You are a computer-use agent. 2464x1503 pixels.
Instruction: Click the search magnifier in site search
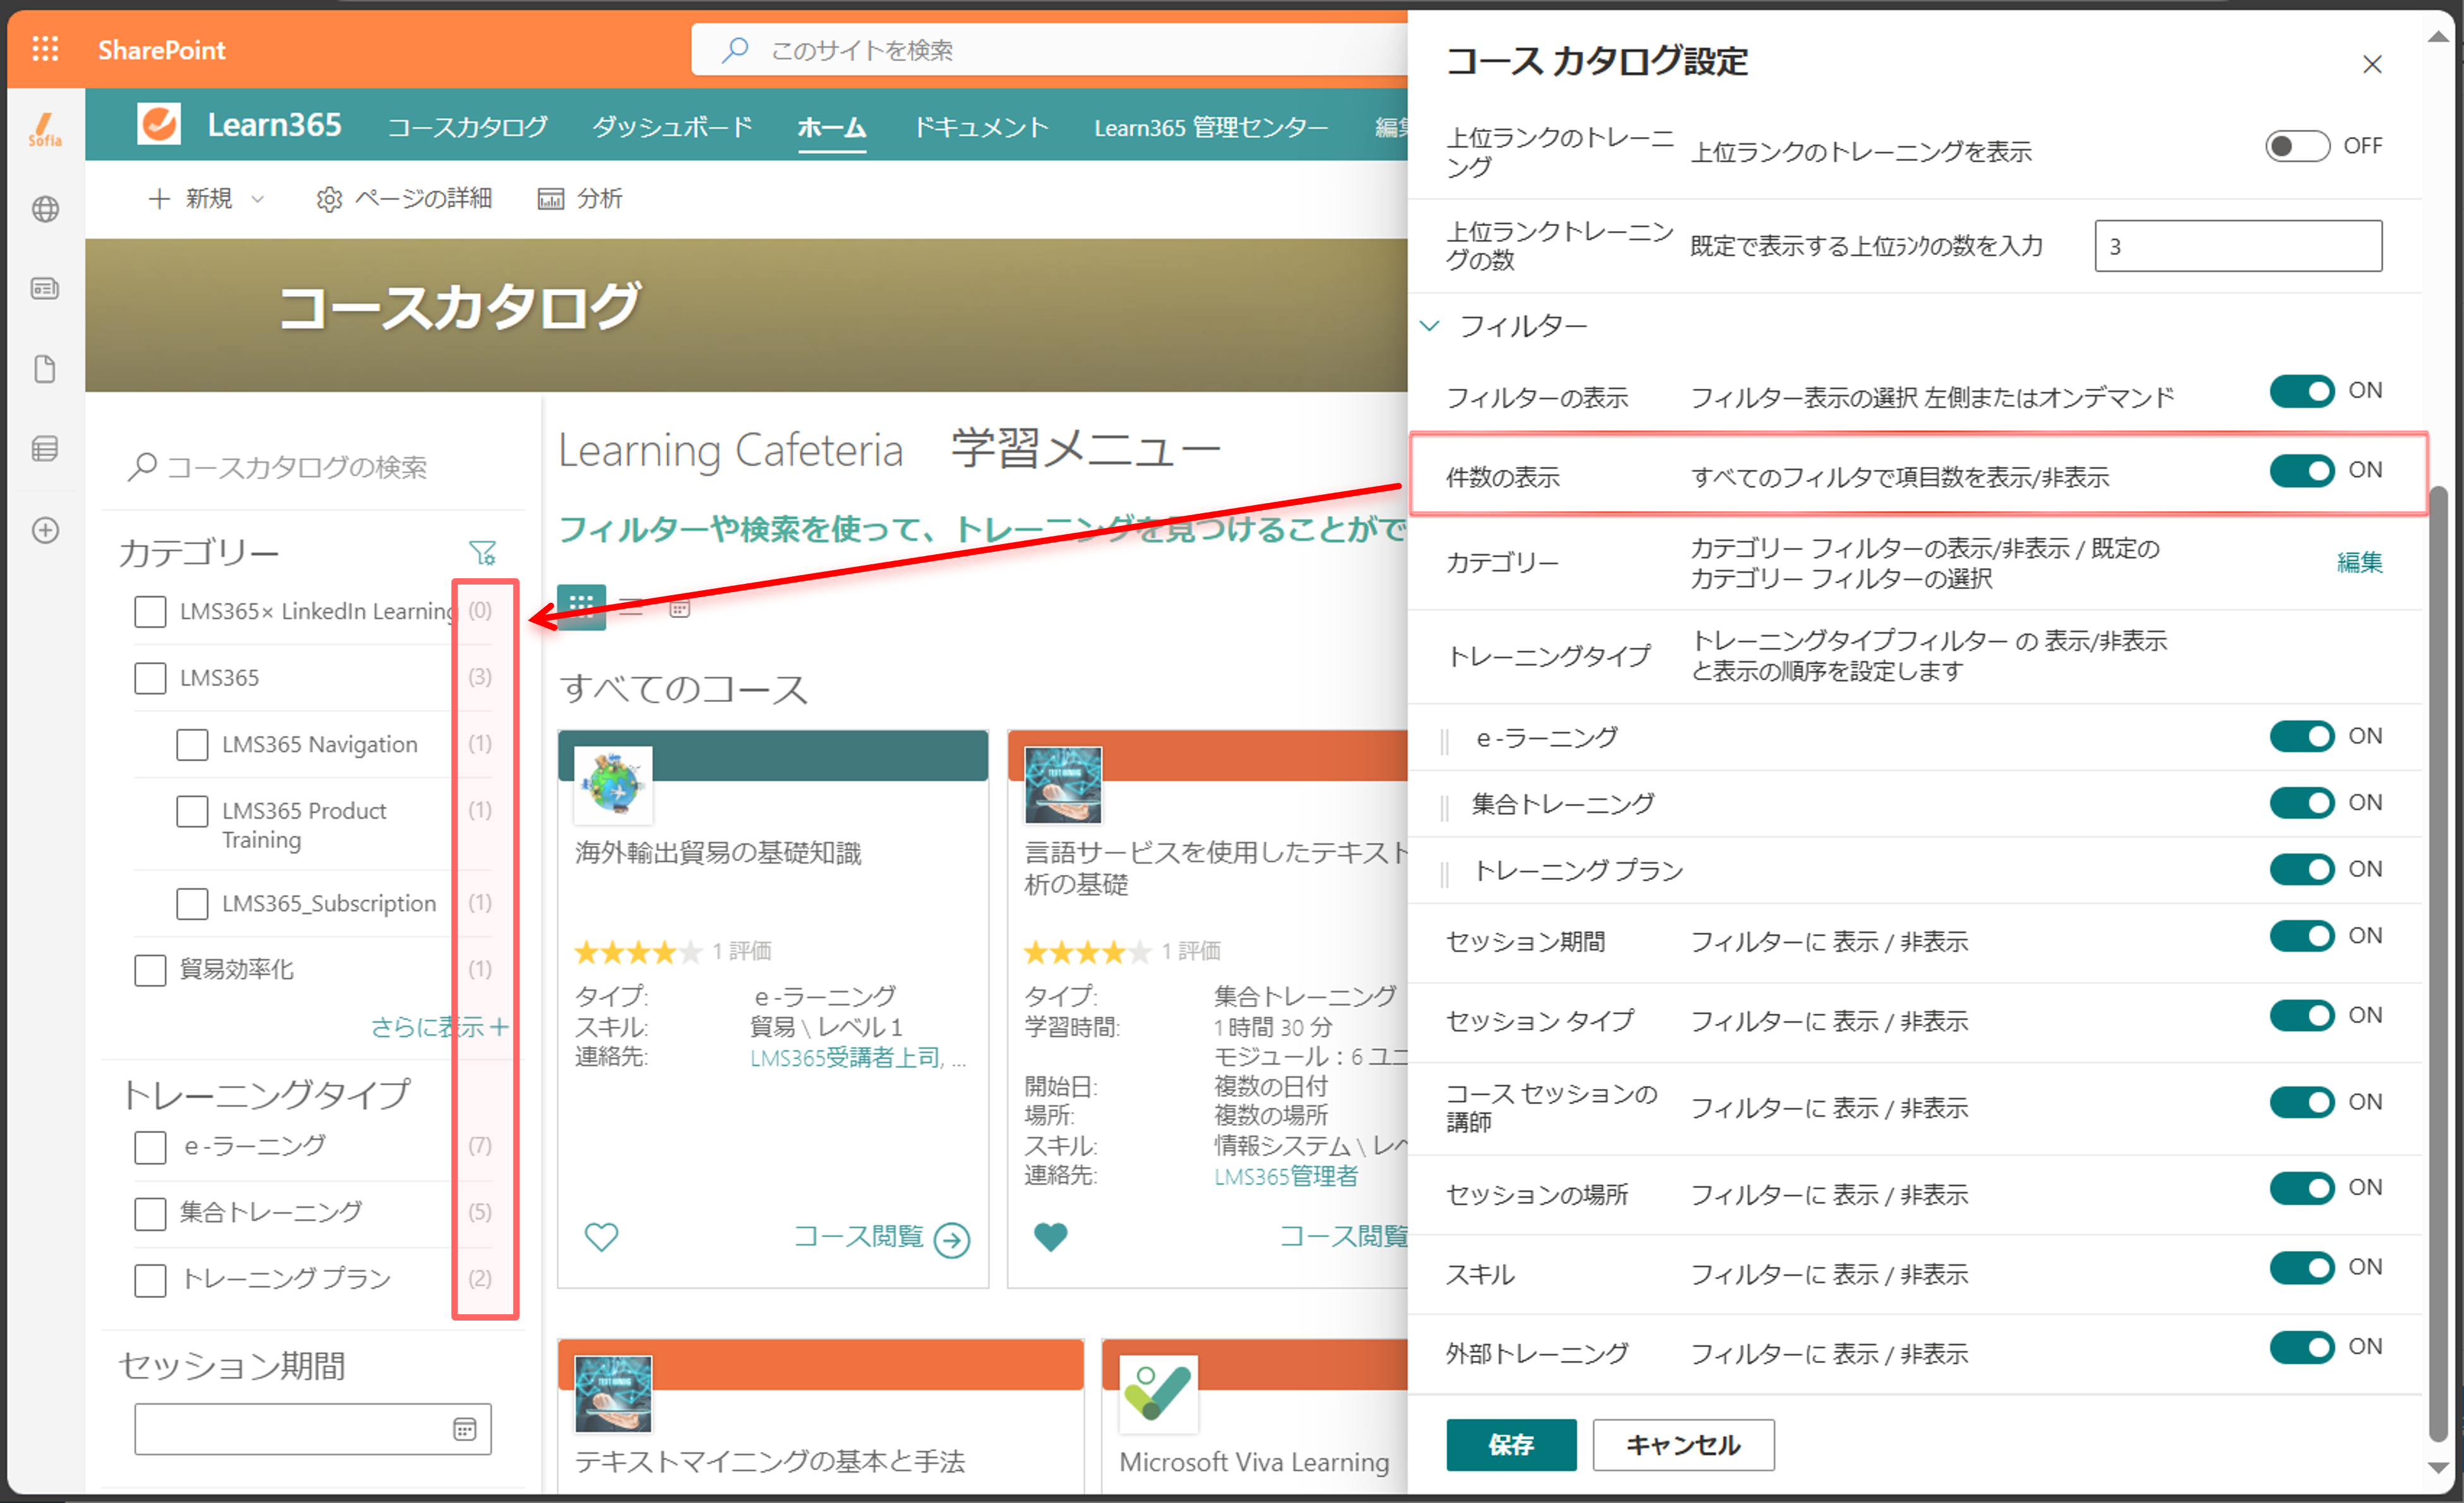735,49
